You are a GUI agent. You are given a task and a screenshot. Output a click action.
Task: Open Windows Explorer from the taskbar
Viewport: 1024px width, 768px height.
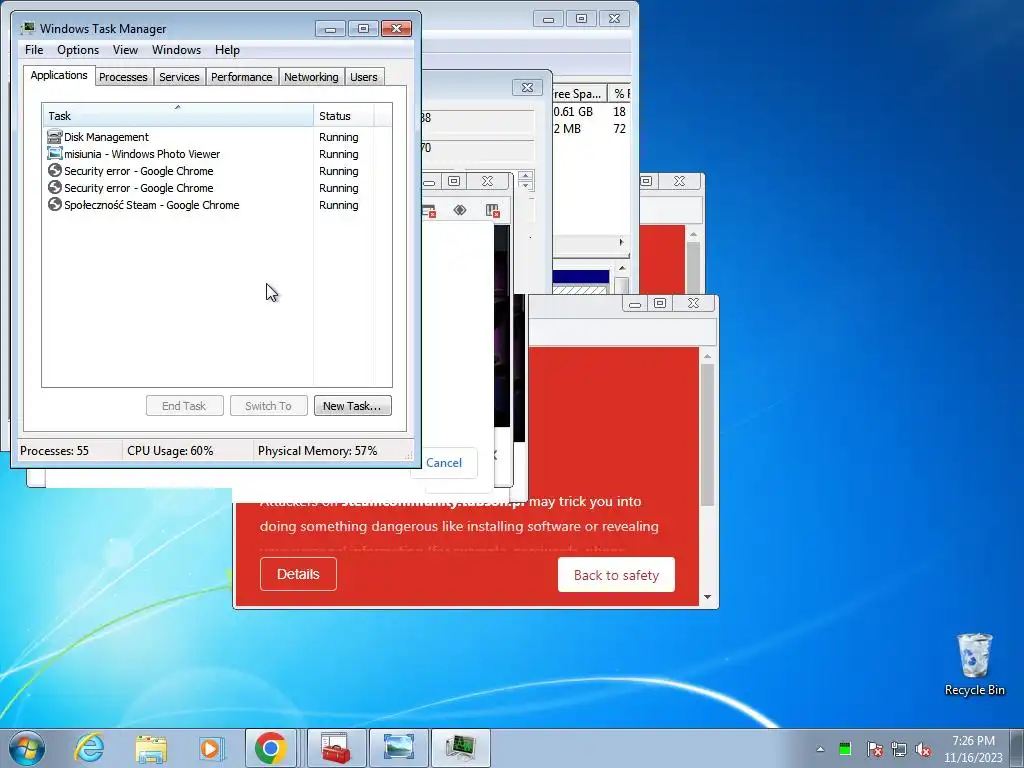pos(151,748)
